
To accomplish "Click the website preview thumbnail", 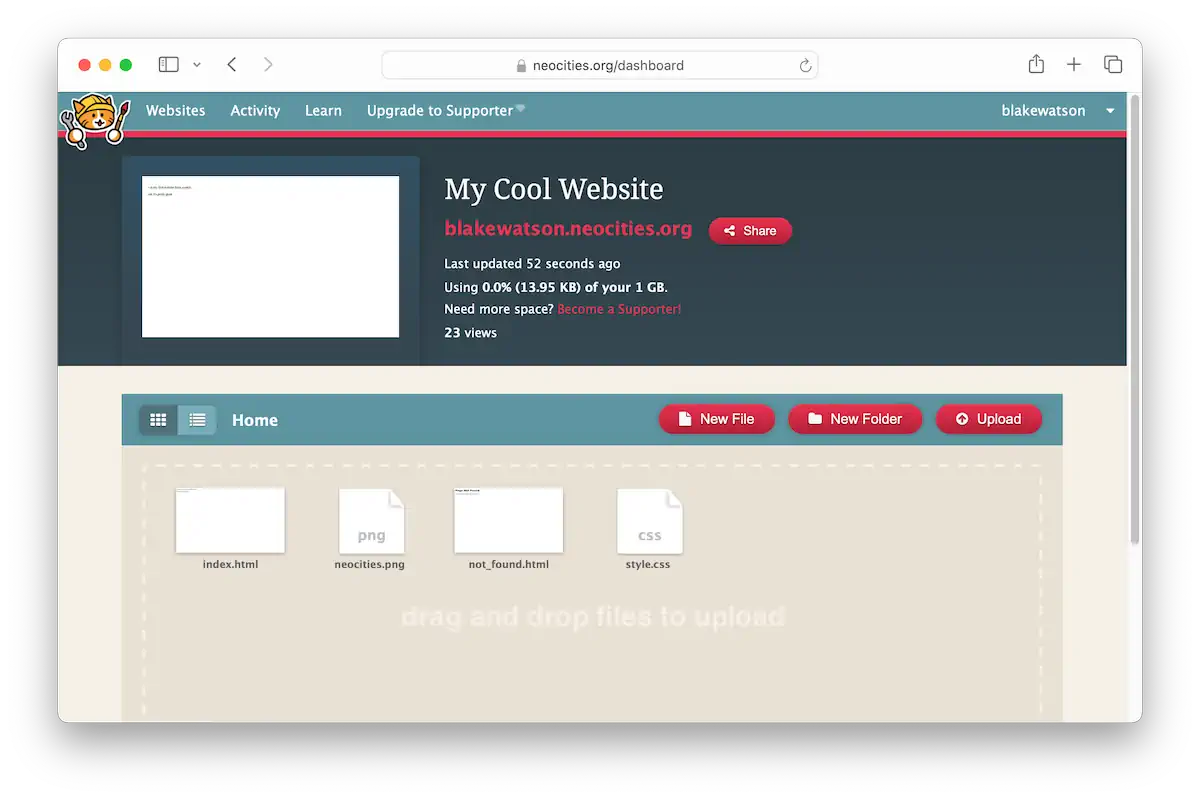I will point(270,256).
